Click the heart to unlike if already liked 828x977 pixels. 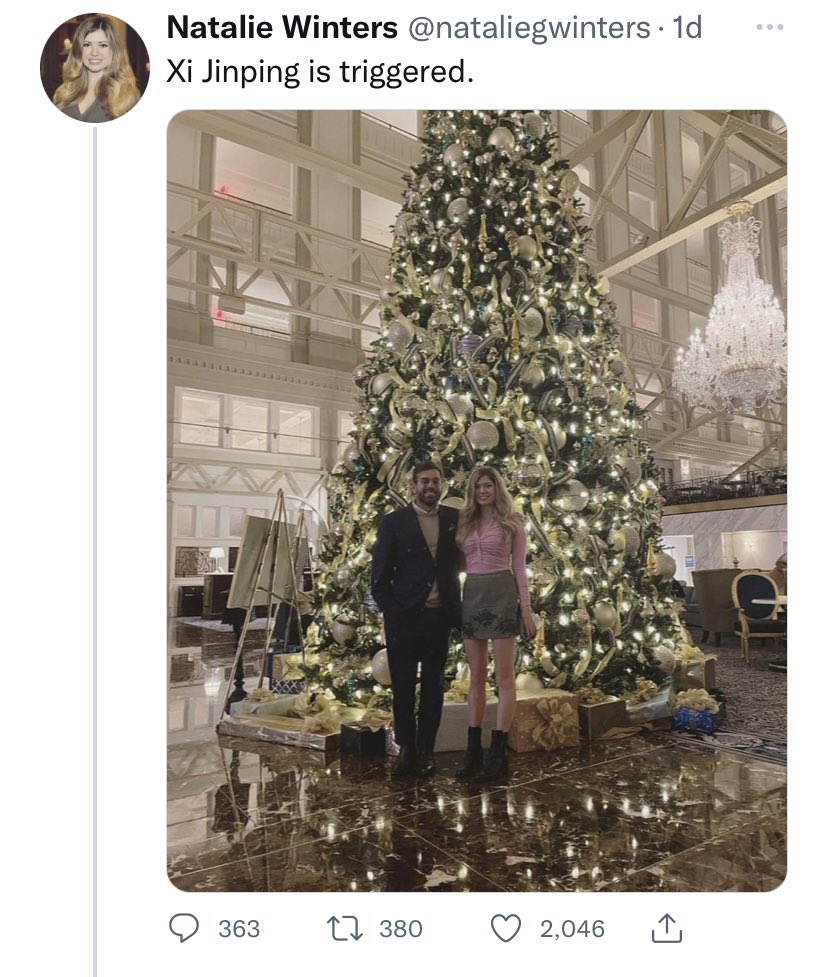pos(505,929)
